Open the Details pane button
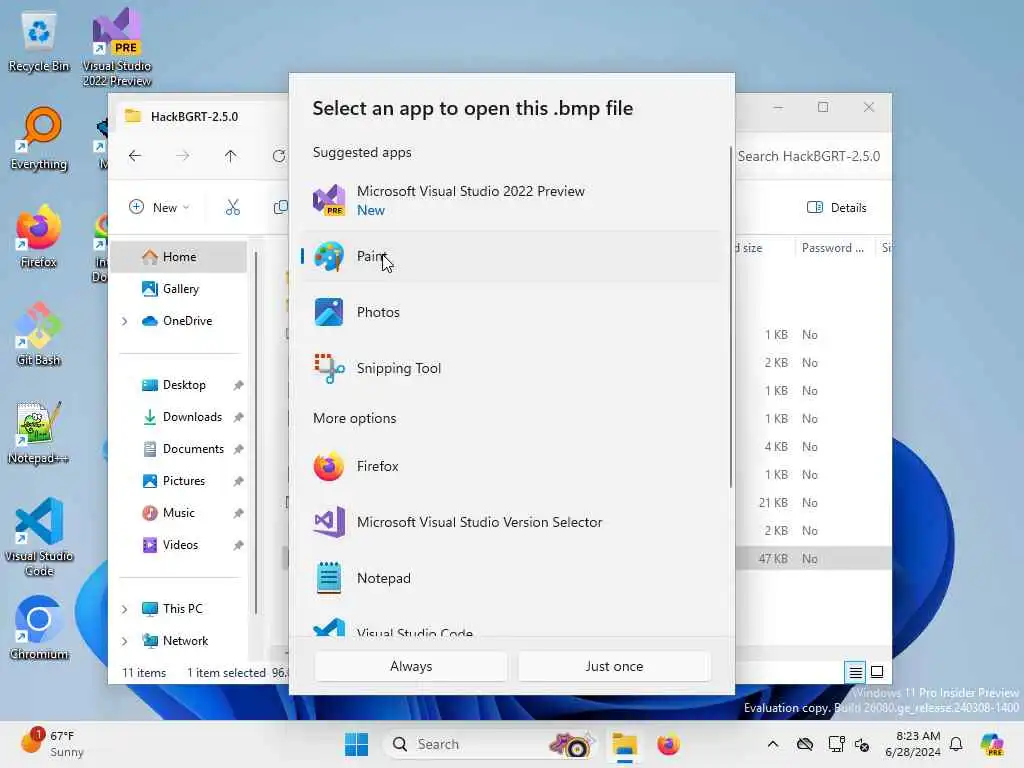The height and width of the screenshot is (768, 1024). 837,208
